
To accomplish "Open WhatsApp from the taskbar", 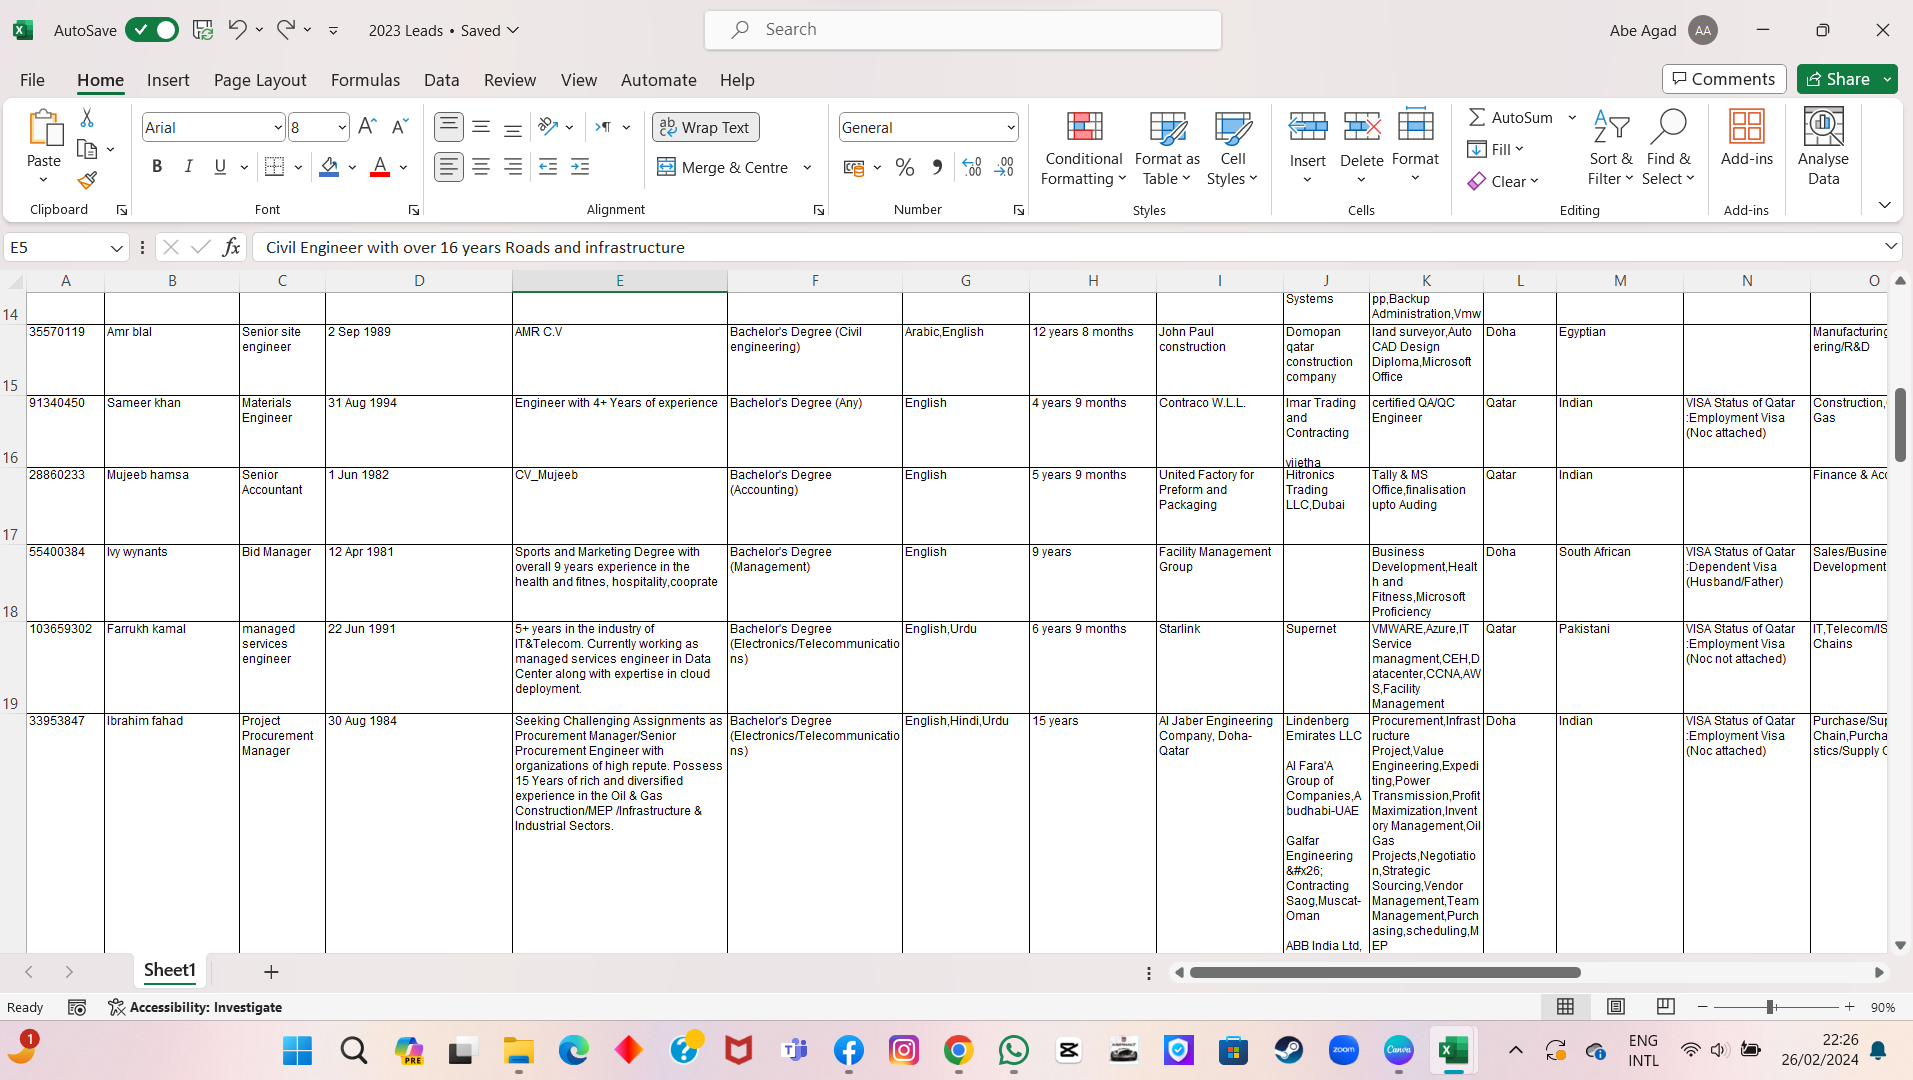I will pyautogui.click(x=1014, y=1050).
